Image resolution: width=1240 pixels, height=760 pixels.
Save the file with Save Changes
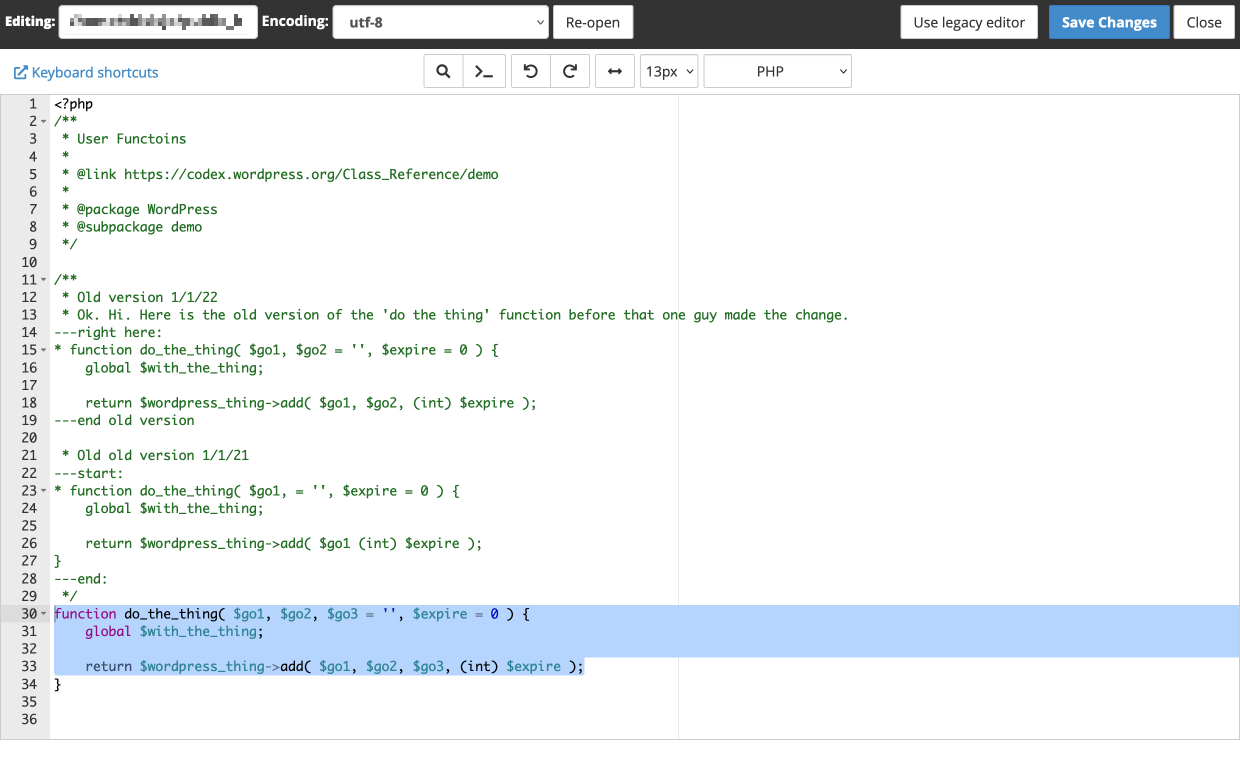pyautogui.click(x=1109, y=22)
